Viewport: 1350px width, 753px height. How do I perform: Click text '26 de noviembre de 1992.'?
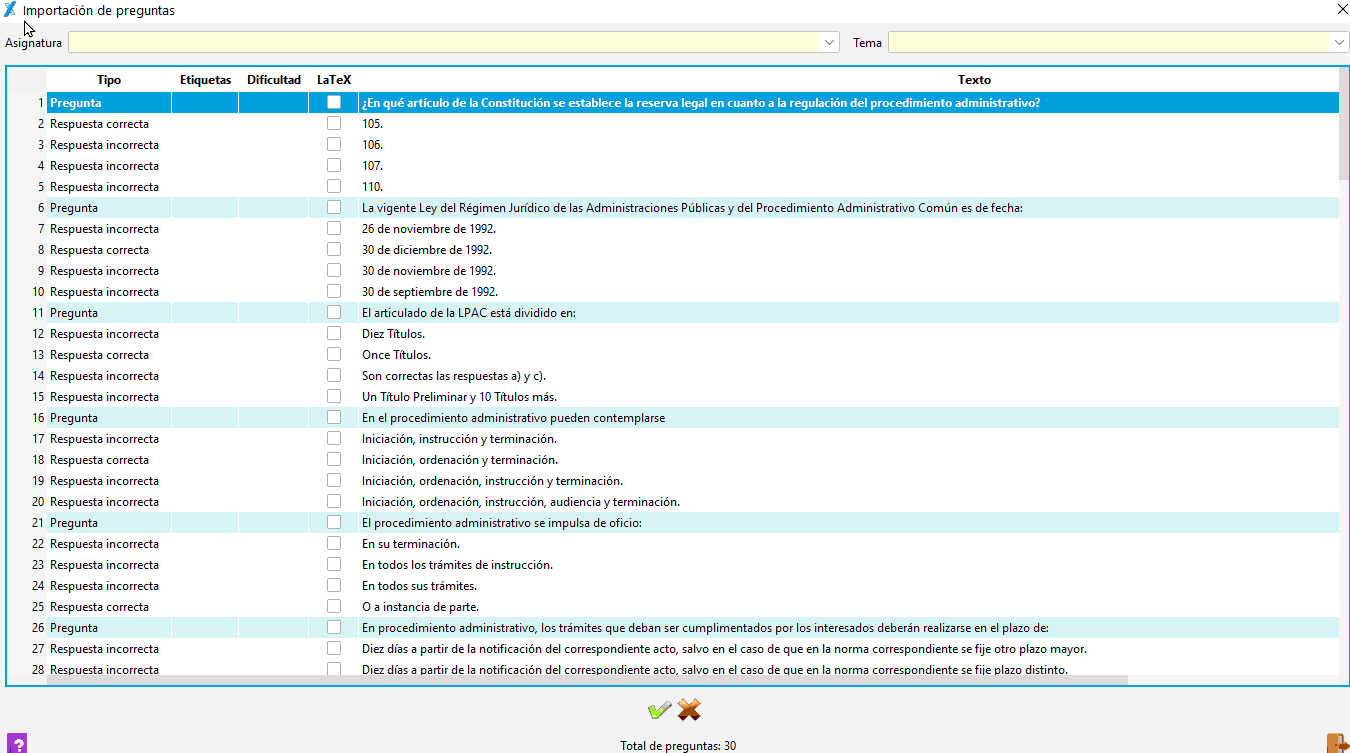(x=429, y=229)
